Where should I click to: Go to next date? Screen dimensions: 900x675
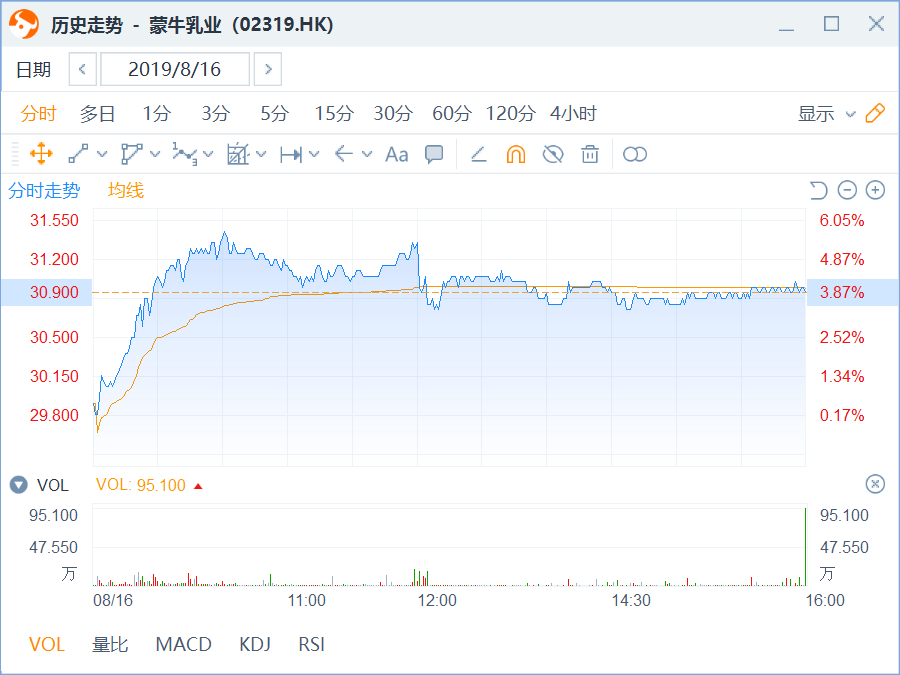pyautogui.click(x=268, y=69)
